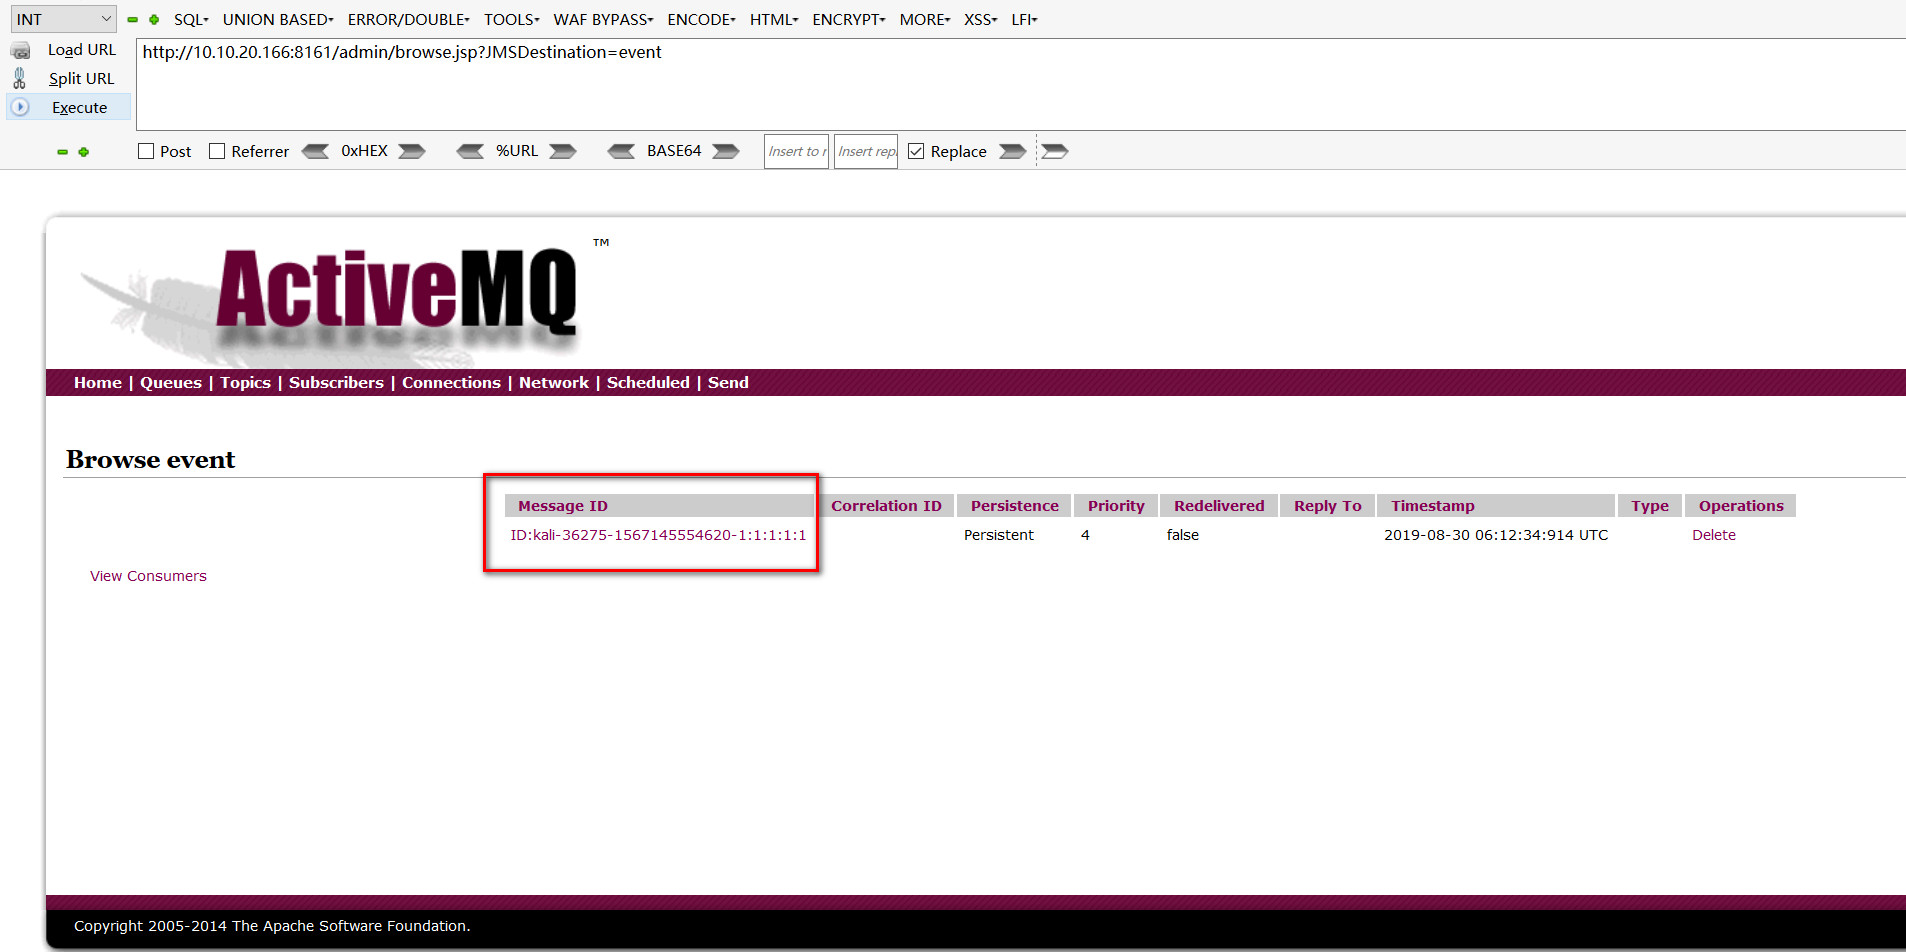Click the Timestamp column header

coord(1496,506)
